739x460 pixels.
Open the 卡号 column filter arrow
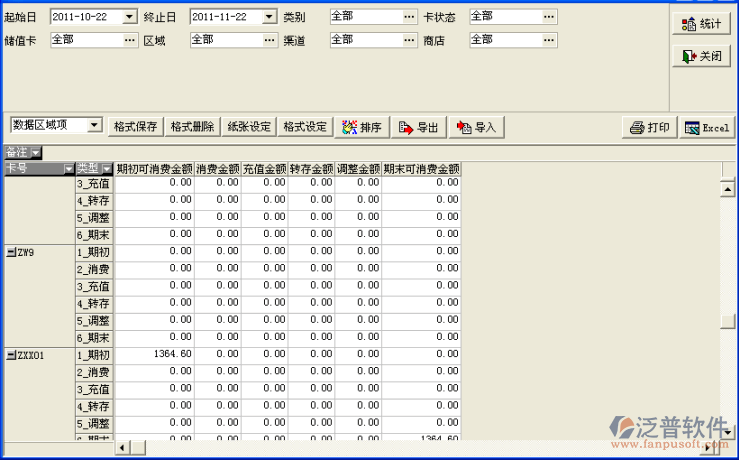click(x=68, y=169)
